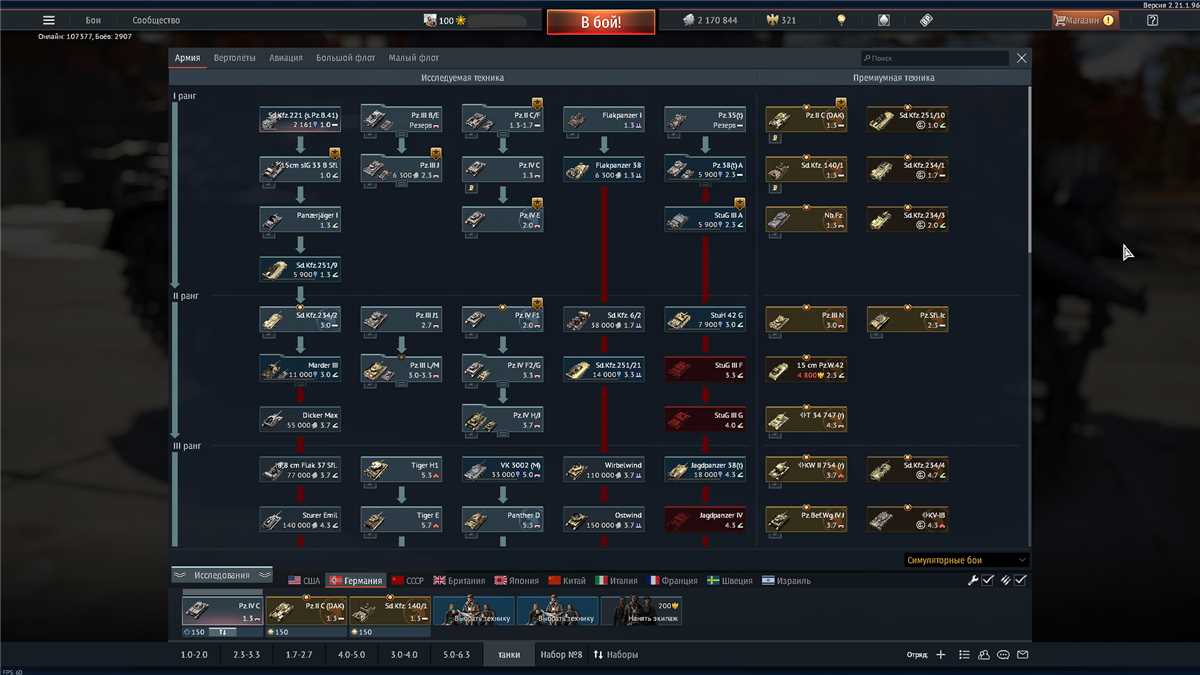The image size is (1200, 675).
Task: Open the Сообщество menu
Action: tap(157, 20)
